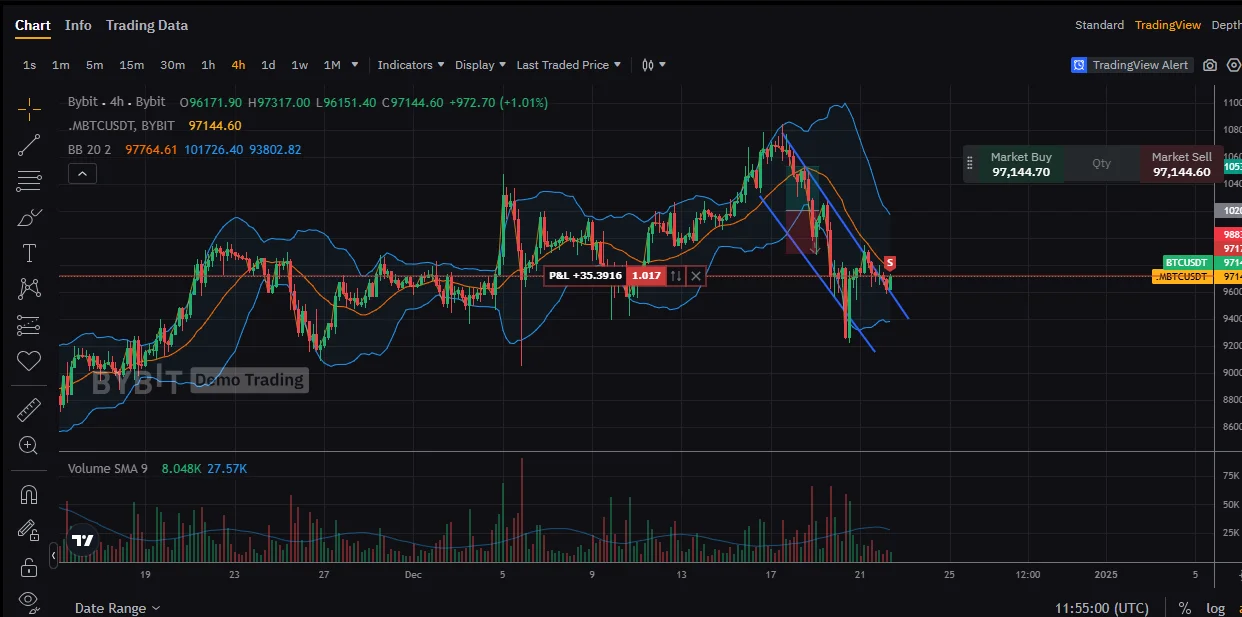Open chart settings gear icon

[x=1234, y=65]
